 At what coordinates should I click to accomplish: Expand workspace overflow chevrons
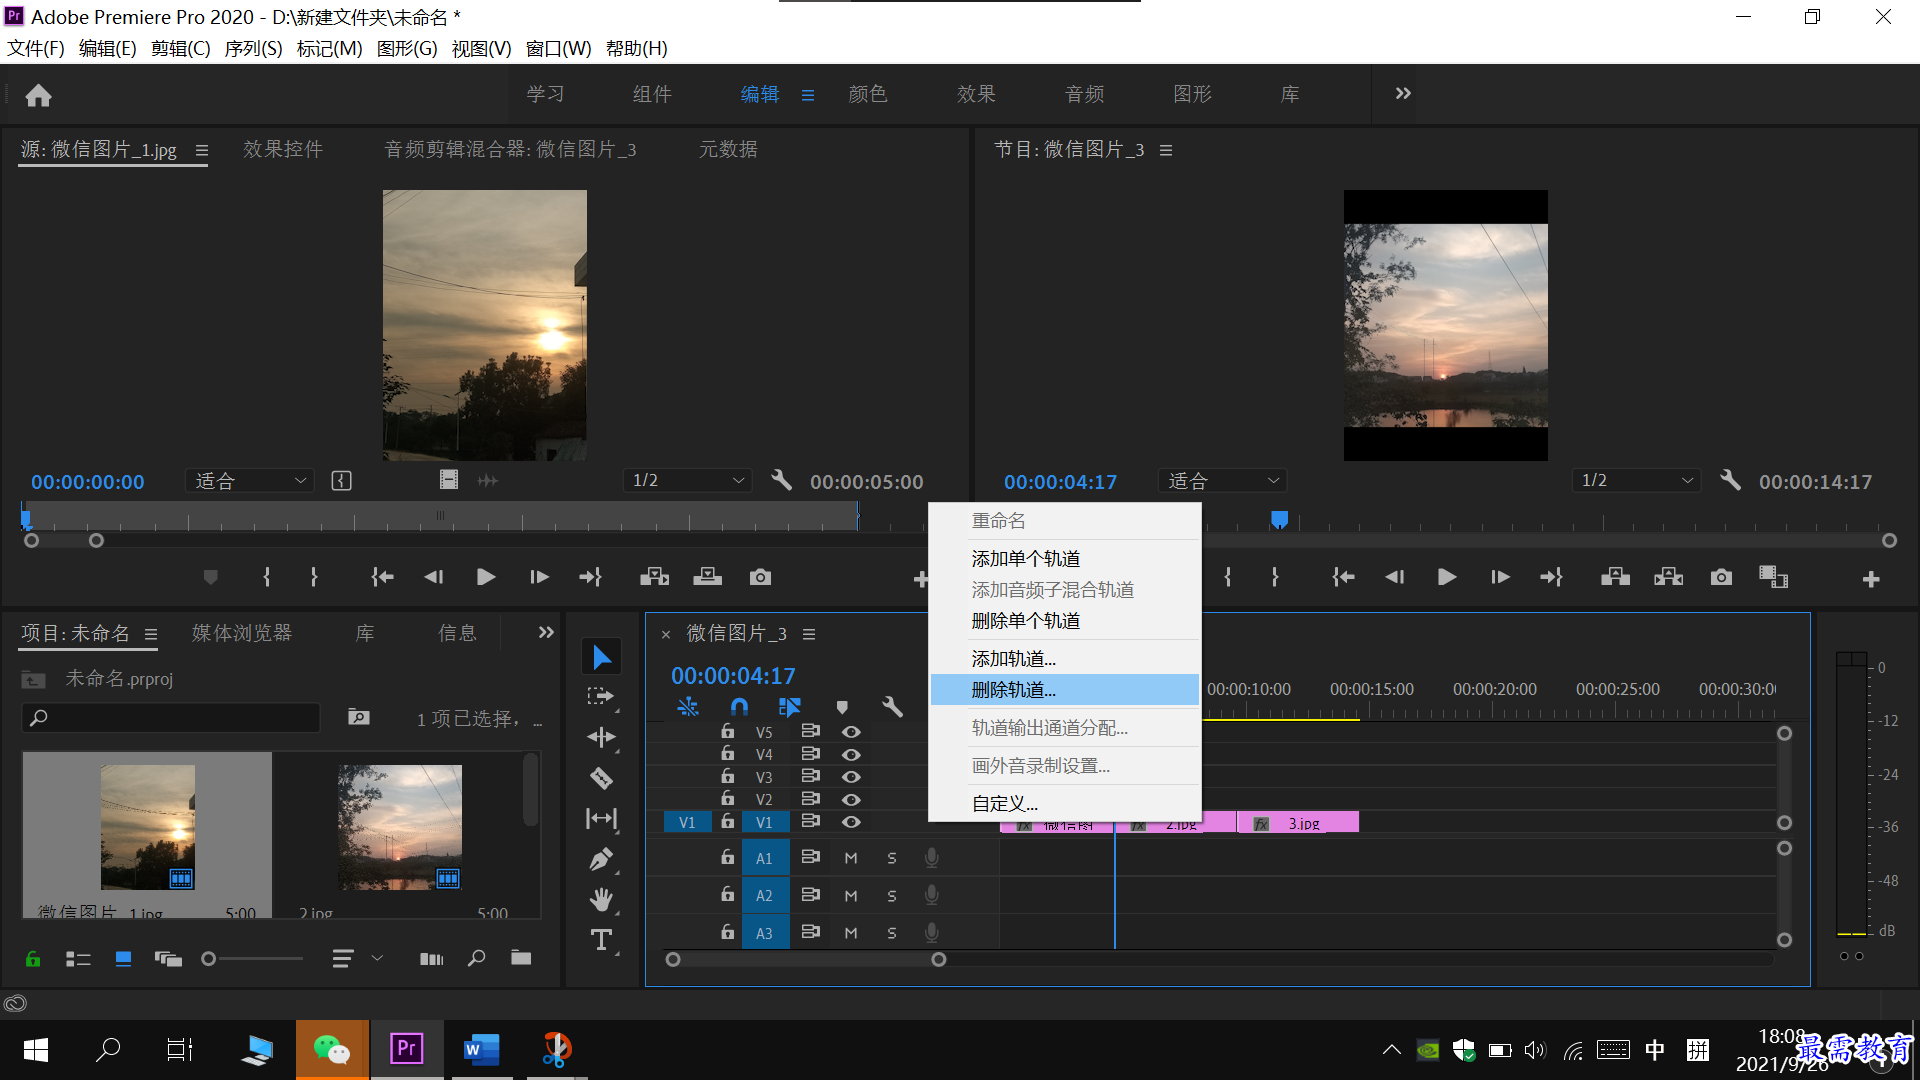point(1403,93)
